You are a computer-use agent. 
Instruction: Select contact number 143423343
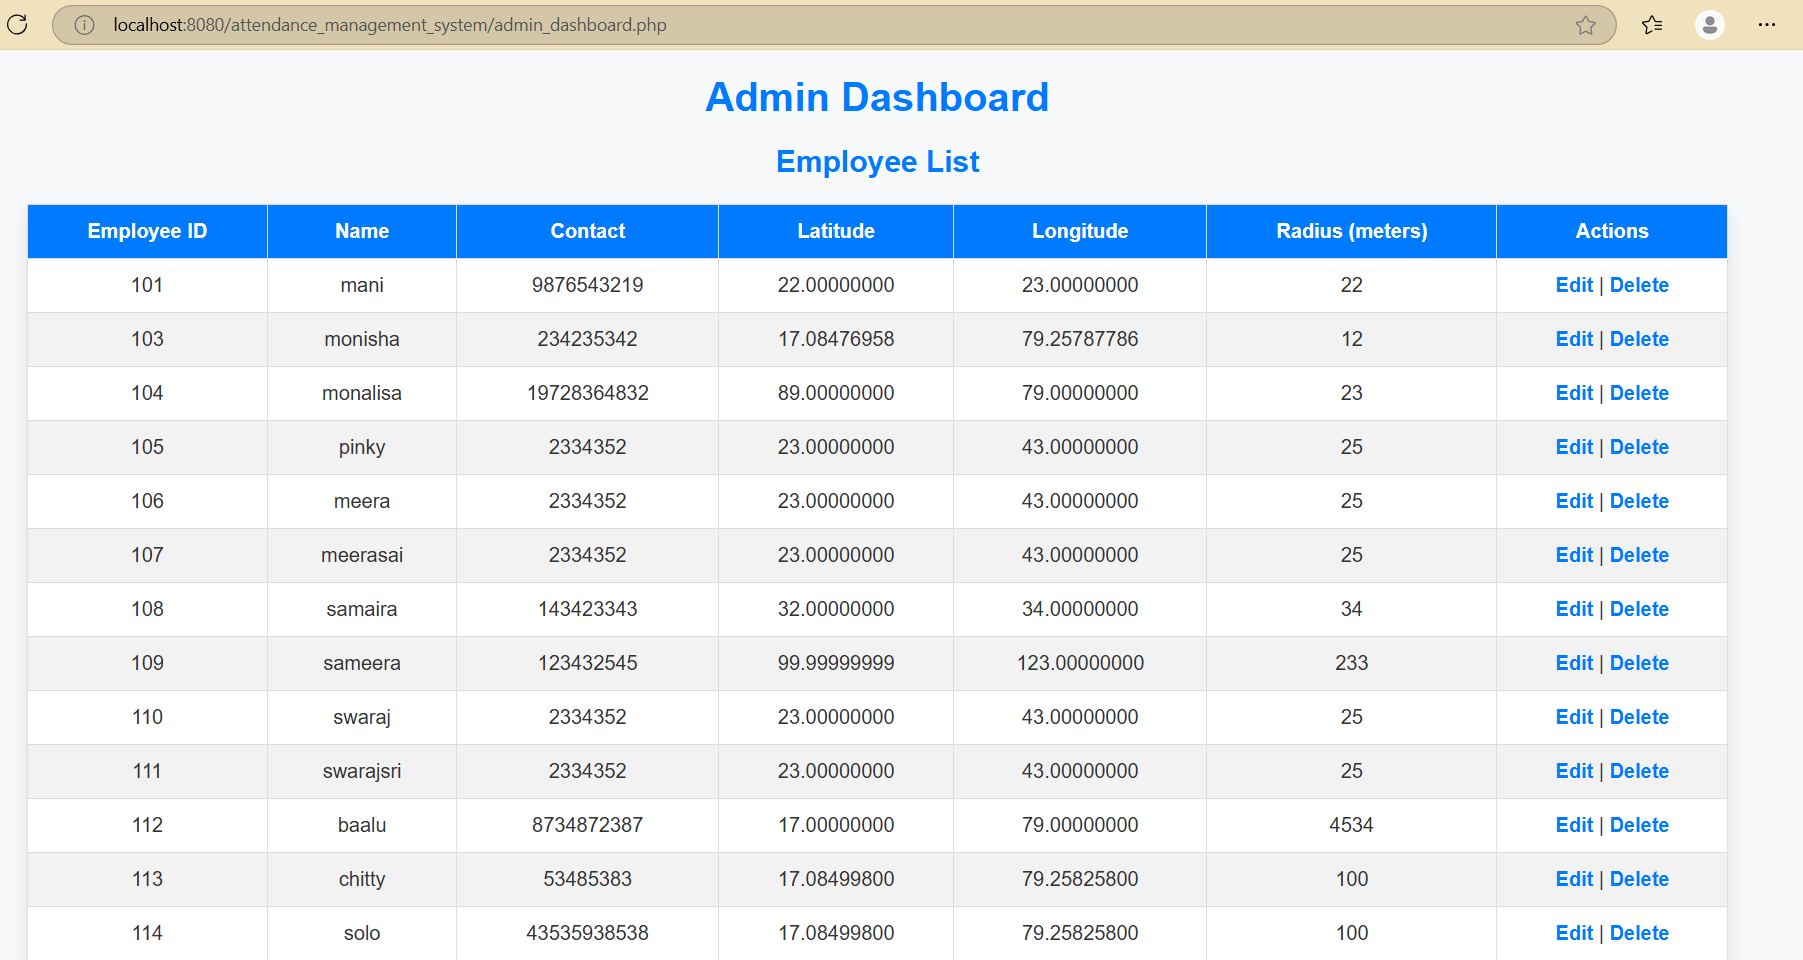pyautogui.click(x=587, y=609)
